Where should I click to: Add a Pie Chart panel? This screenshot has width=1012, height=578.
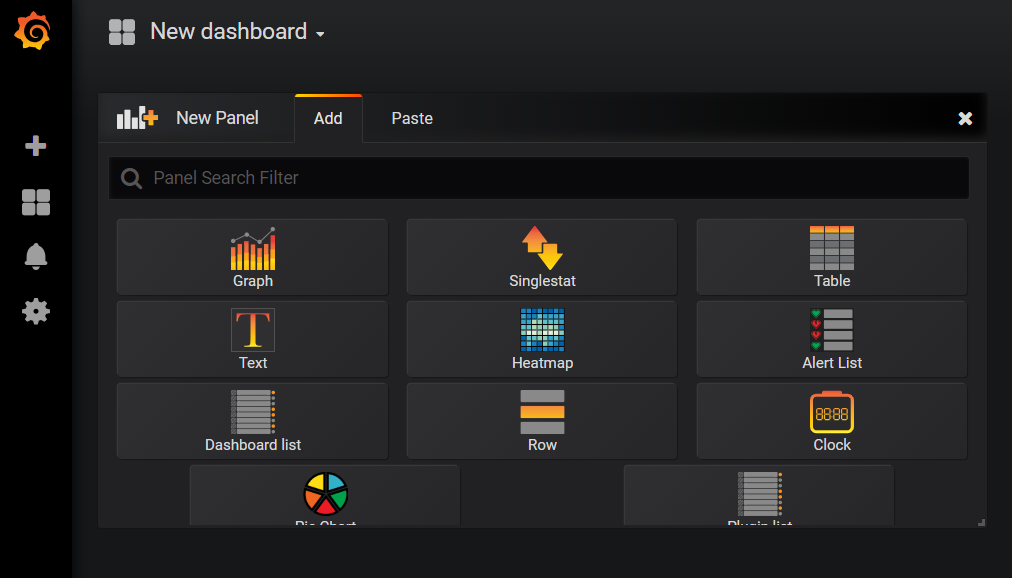325,495
